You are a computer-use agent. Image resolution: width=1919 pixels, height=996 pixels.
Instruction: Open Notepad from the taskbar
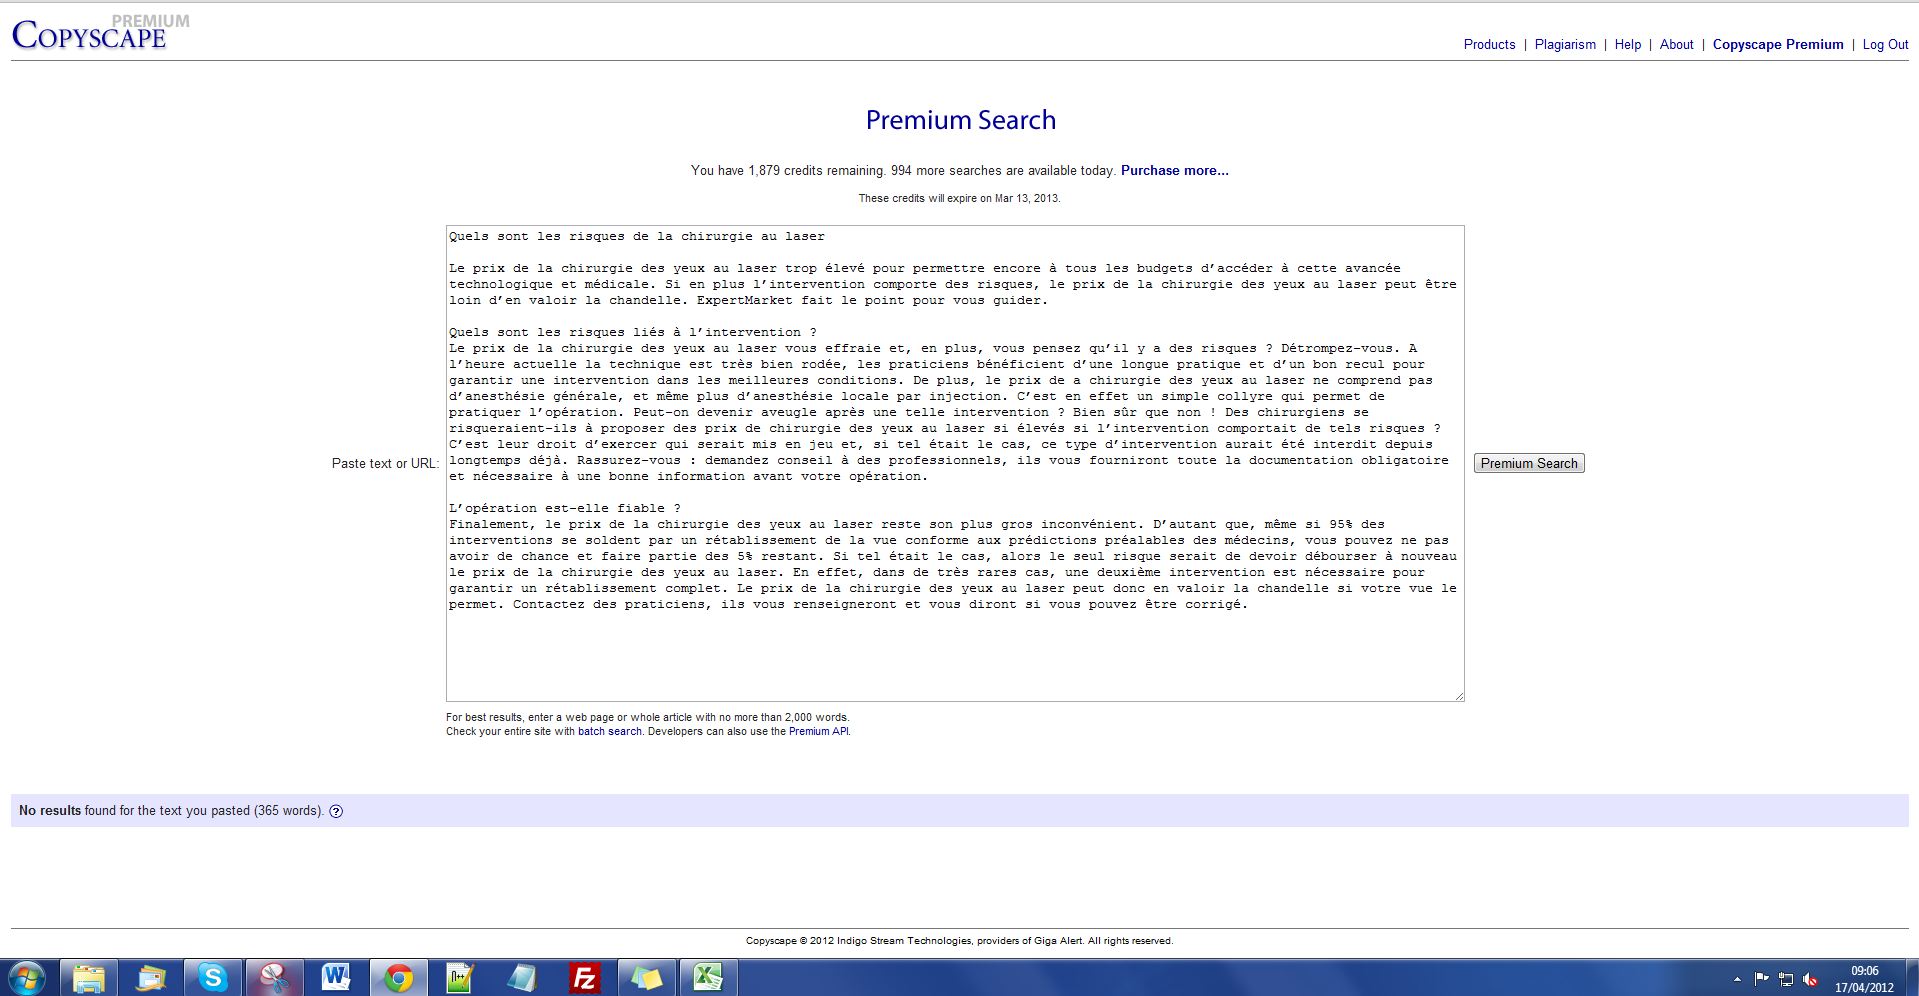coord(522,977)
